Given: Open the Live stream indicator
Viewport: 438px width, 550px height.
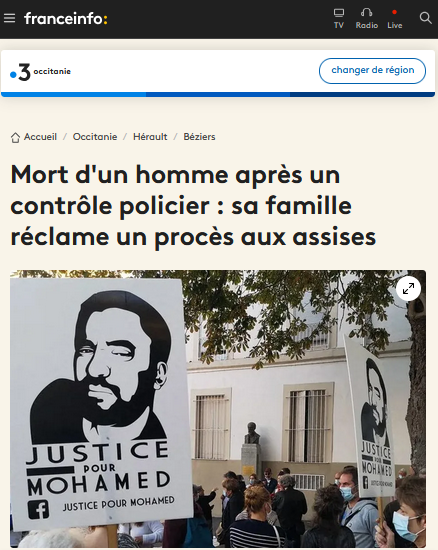Looking at the screenshot, I should point(395,12).
